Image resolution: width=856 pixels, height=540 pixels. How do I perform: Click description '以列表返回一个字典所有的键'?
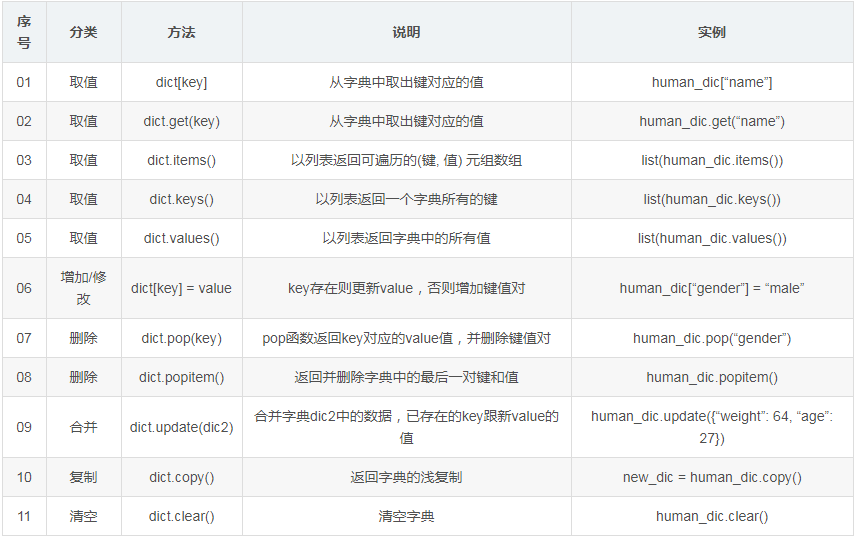[406, 199]
